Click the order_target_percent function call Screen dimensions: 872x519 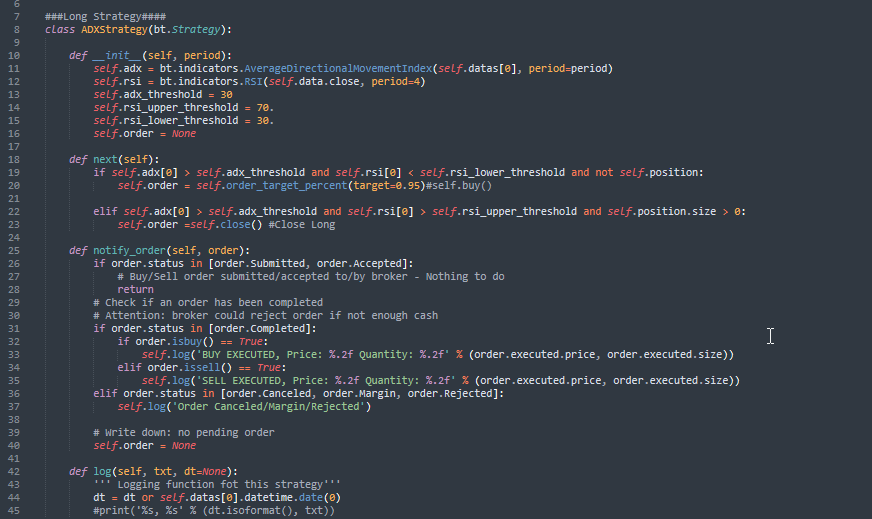pyautogui.click(x=268, y=185)
